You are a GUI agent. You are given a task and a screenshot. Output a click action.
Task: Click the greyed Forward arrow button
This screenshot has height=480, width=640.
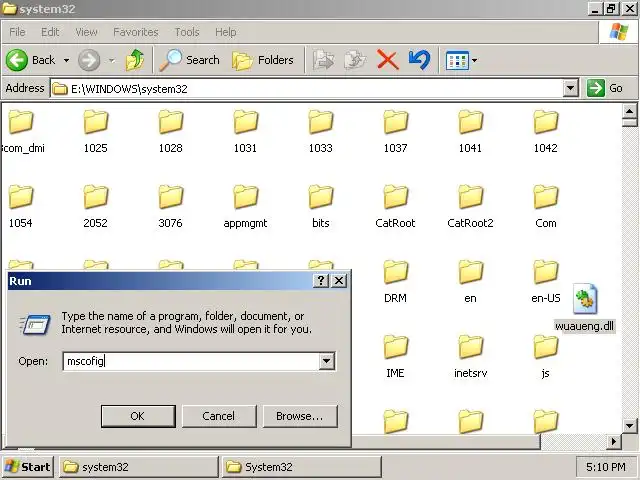(89, 60)
